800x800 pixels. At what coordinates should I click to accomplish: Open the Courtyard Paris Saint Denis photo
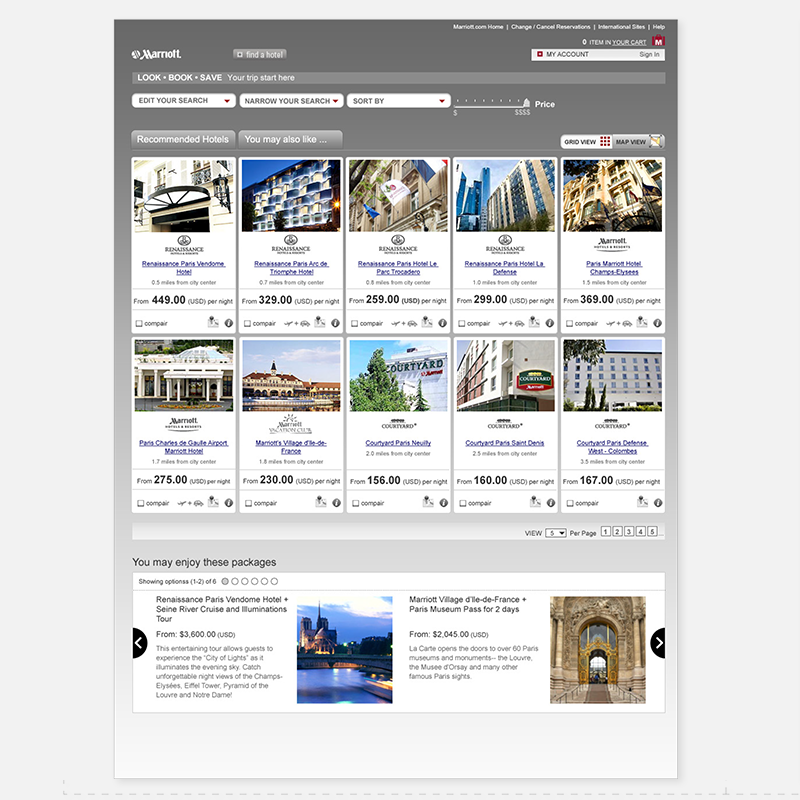point(506,376)
